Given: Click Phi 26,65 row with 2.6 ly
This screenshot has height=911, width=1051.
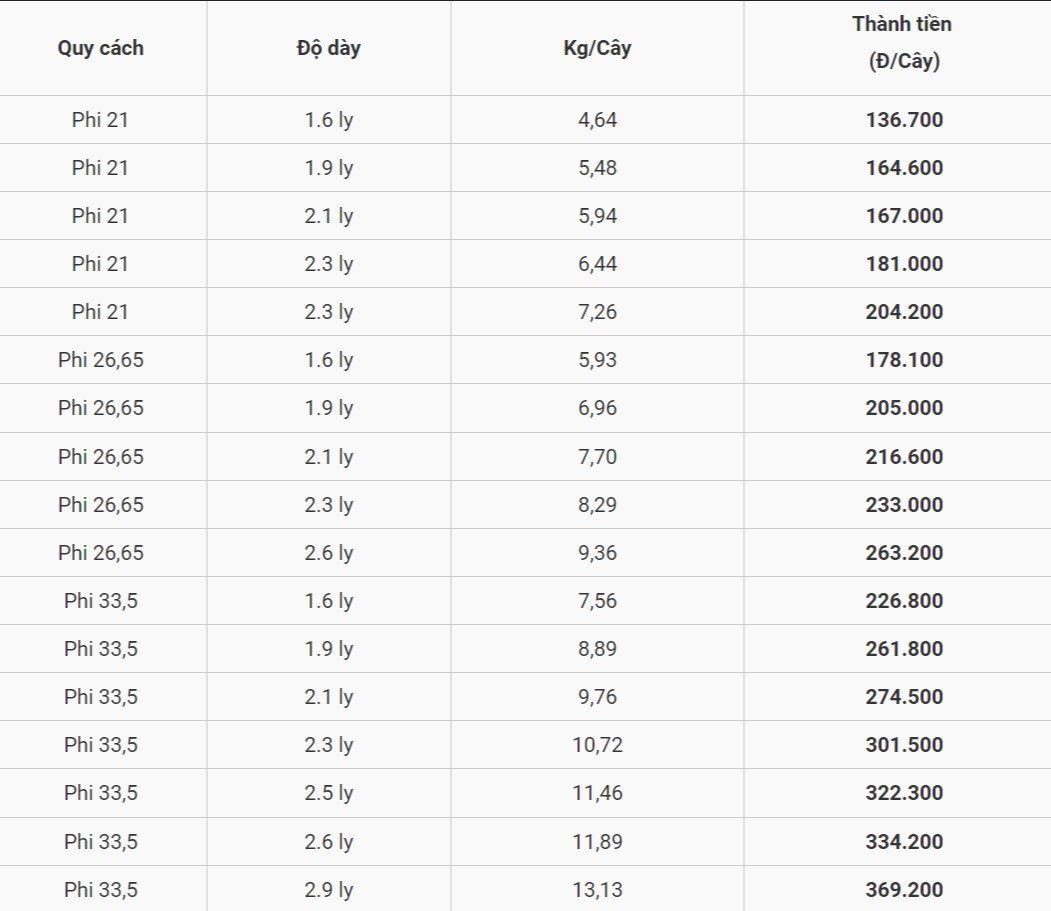Looking at the screenshot, I should (101, 553).
